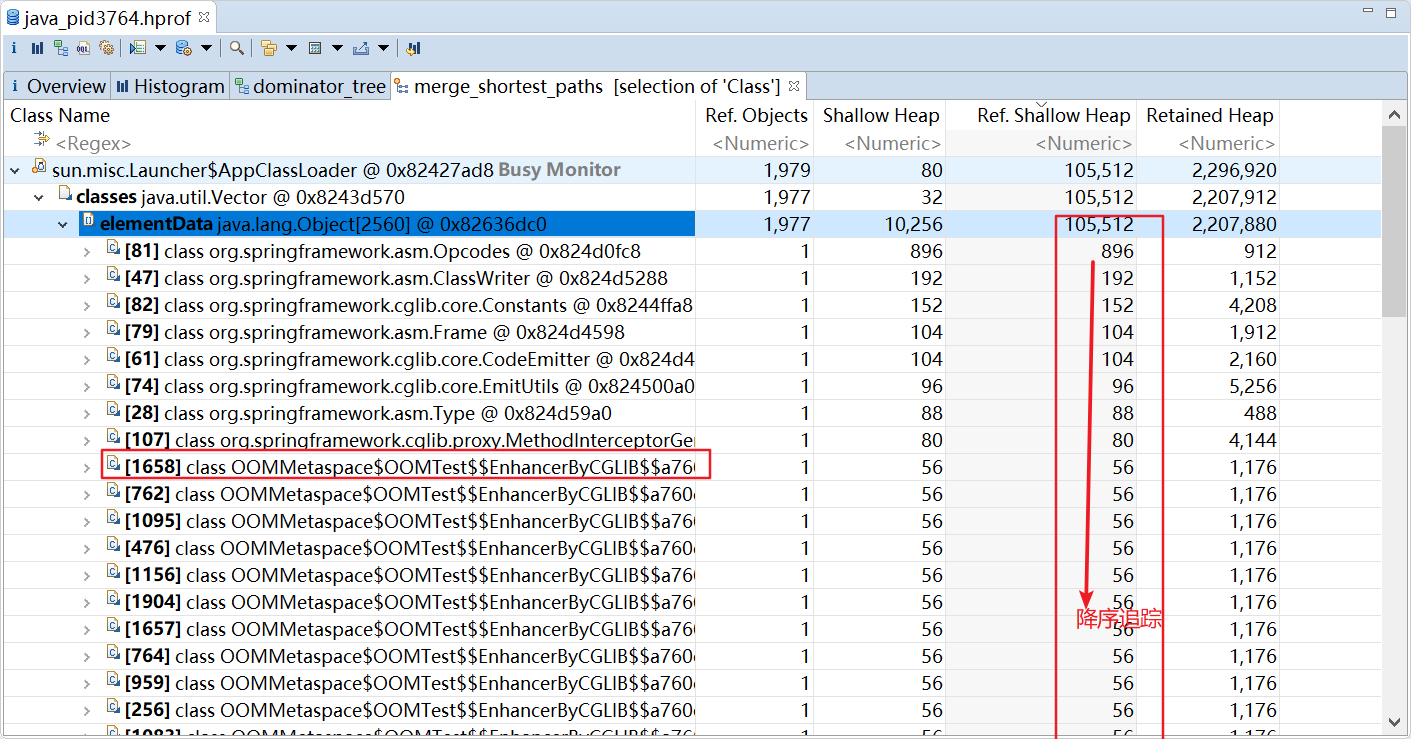
Task: Close the merge_shortest_paths tab
Action: (794, 86)
